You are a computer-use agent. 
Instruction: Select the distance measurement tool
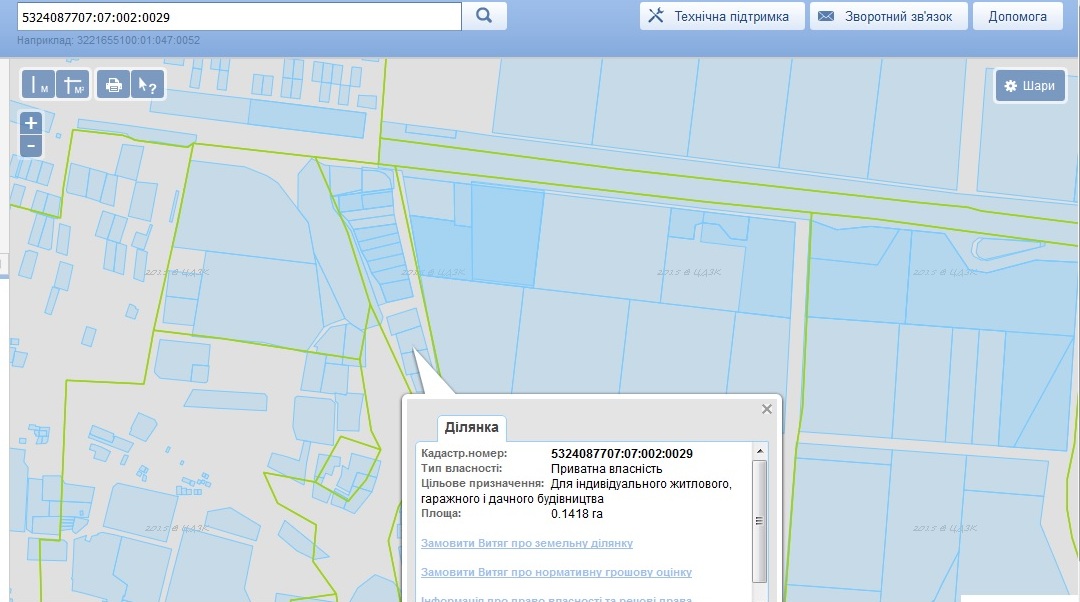(x=39, y=85)
